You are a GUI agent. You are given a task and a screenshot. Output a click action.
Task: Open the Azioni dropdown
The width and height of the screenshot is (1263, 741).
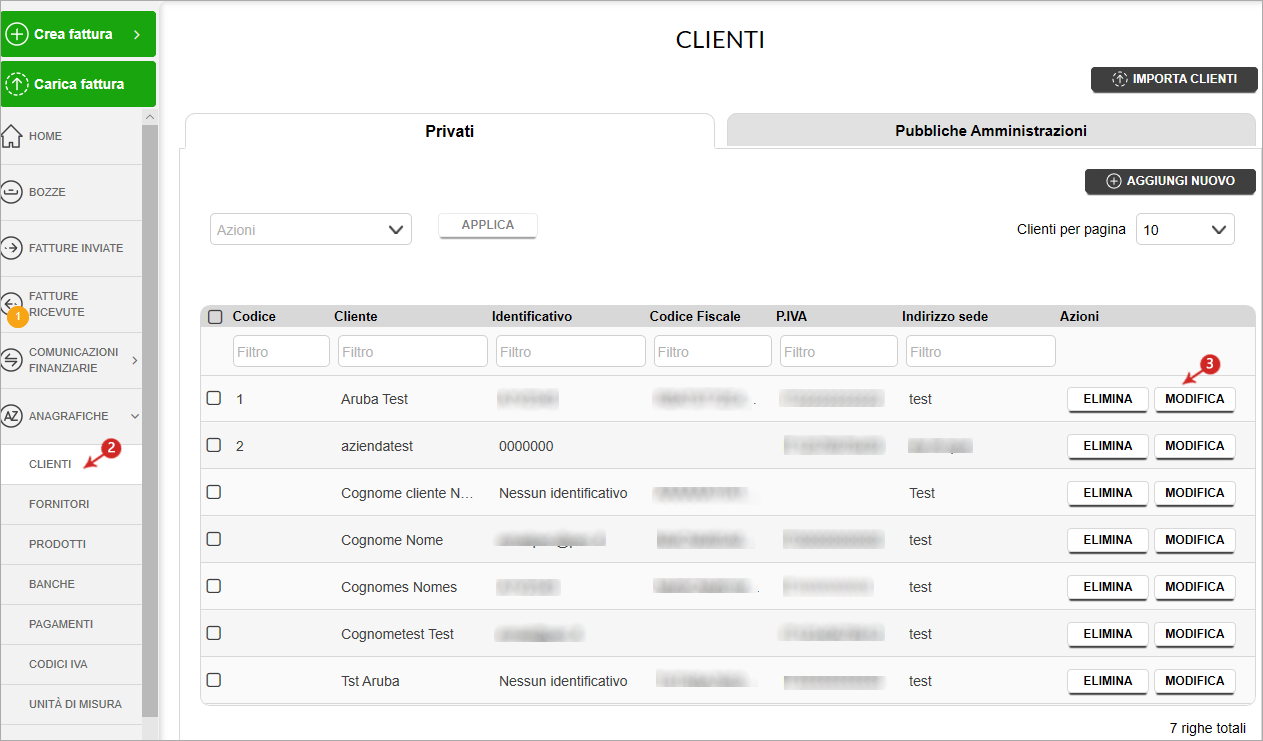311,229
